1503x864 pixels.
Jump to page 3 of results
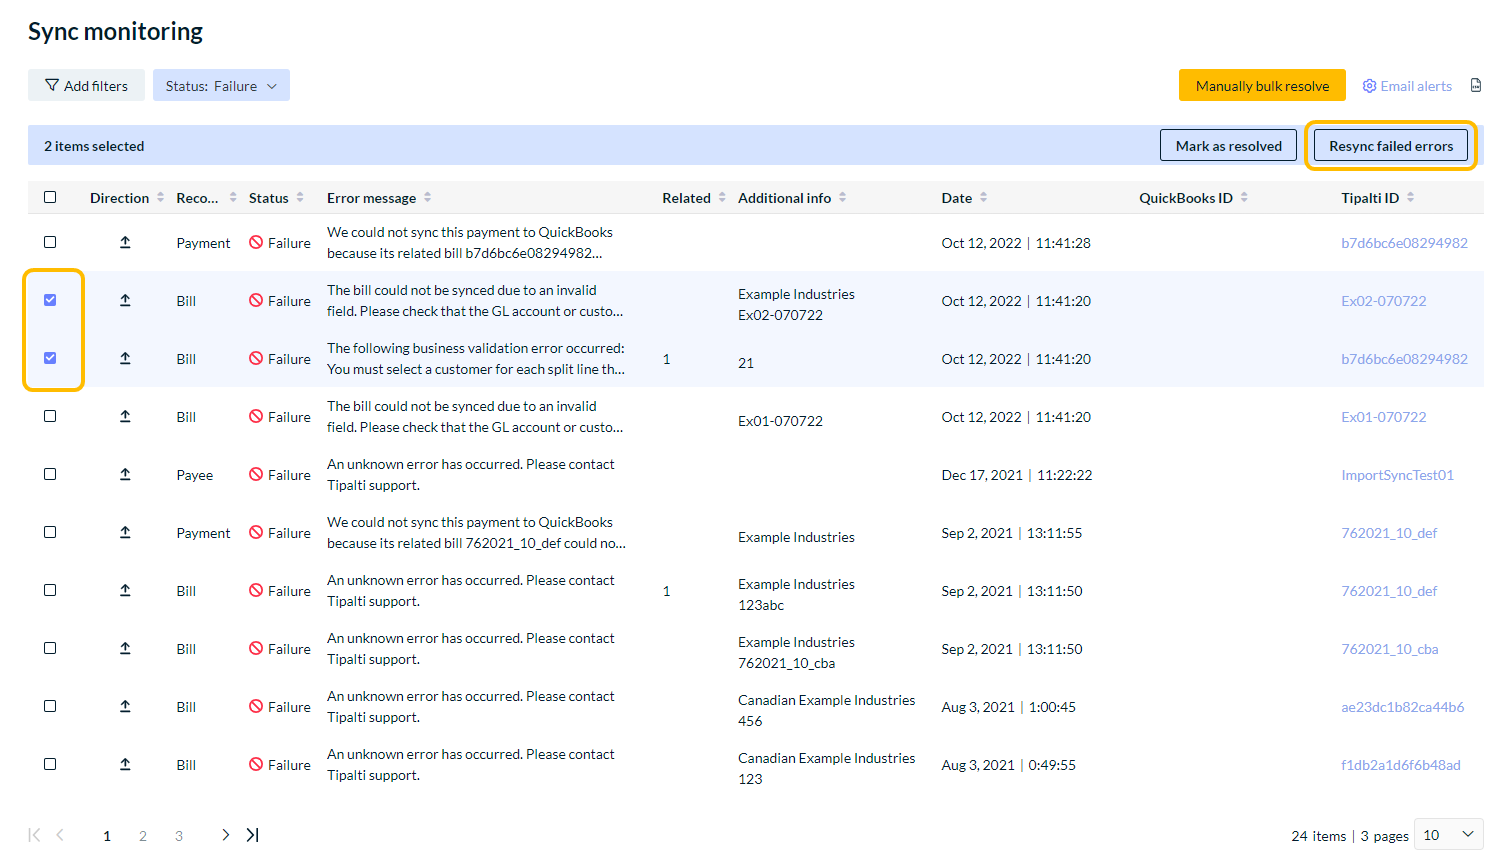179,836
